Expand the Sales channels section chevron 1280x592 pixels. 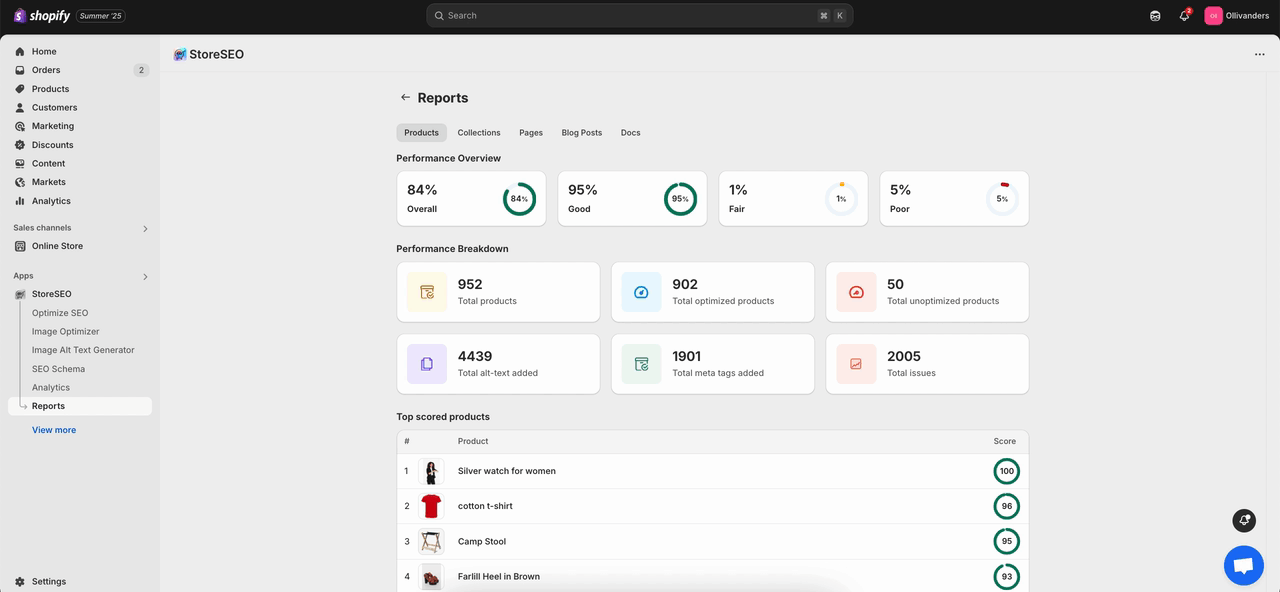pos(145,229)
